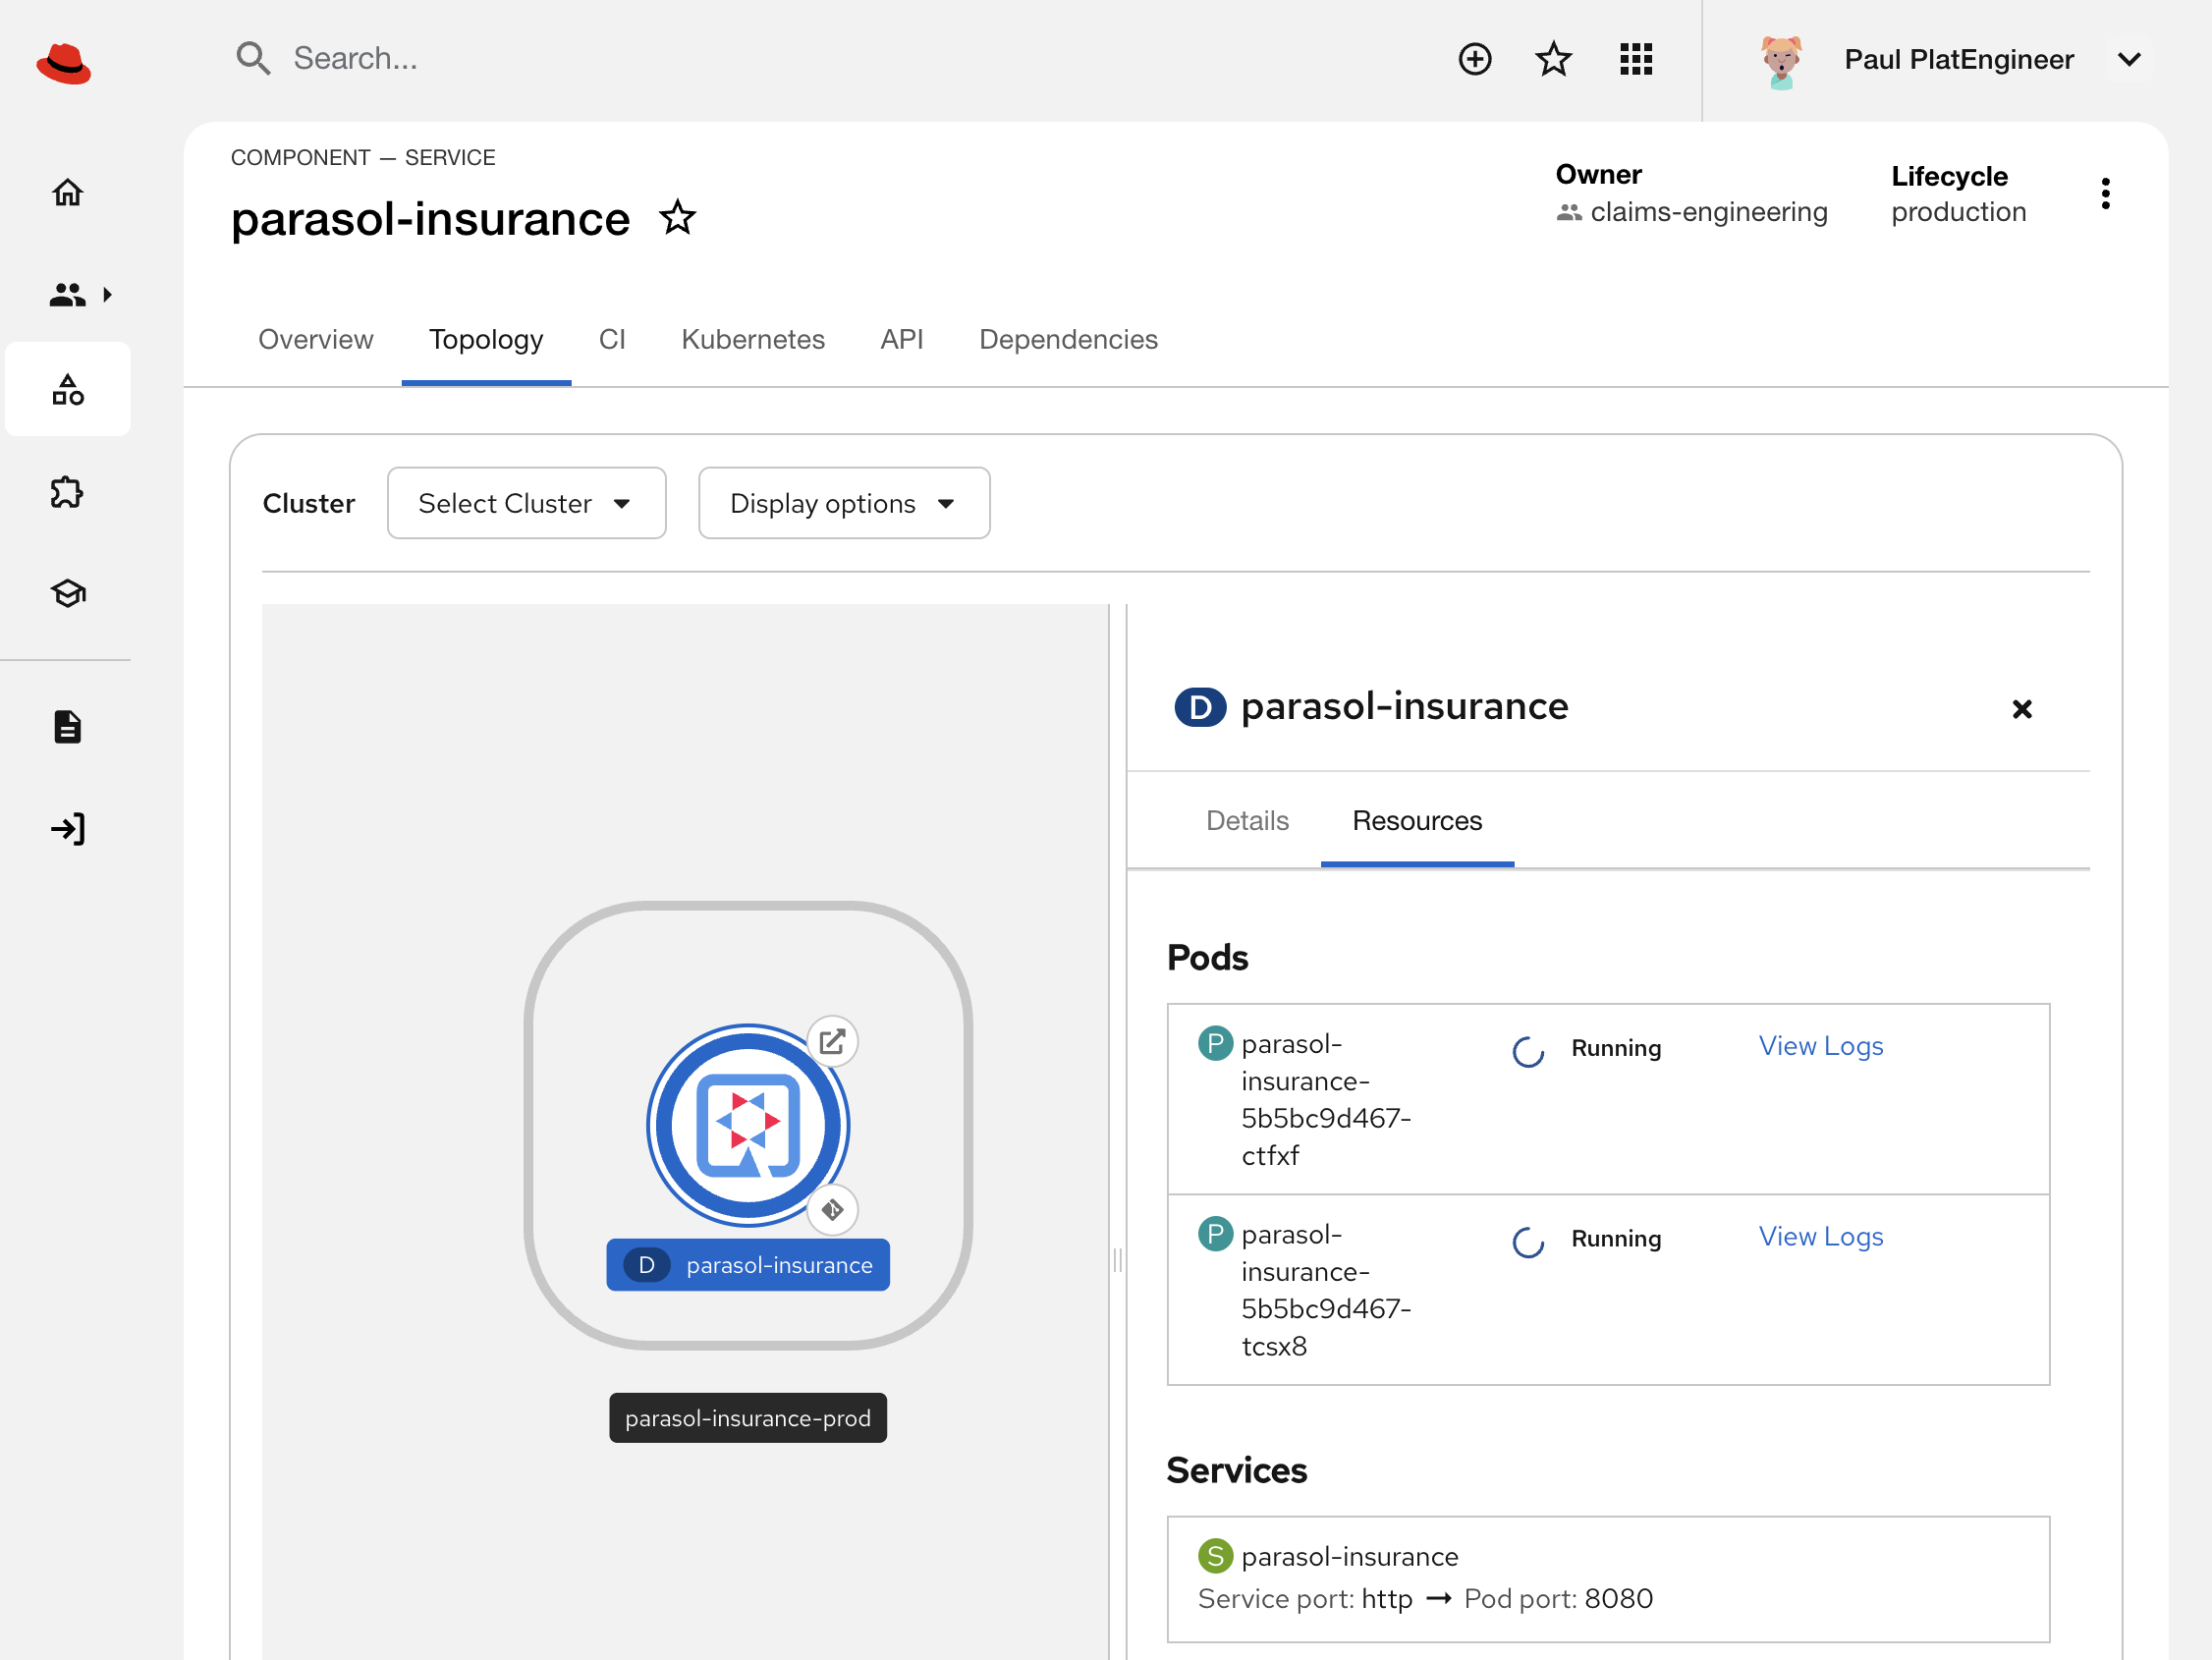Open the Home sidebar icon

68,192
